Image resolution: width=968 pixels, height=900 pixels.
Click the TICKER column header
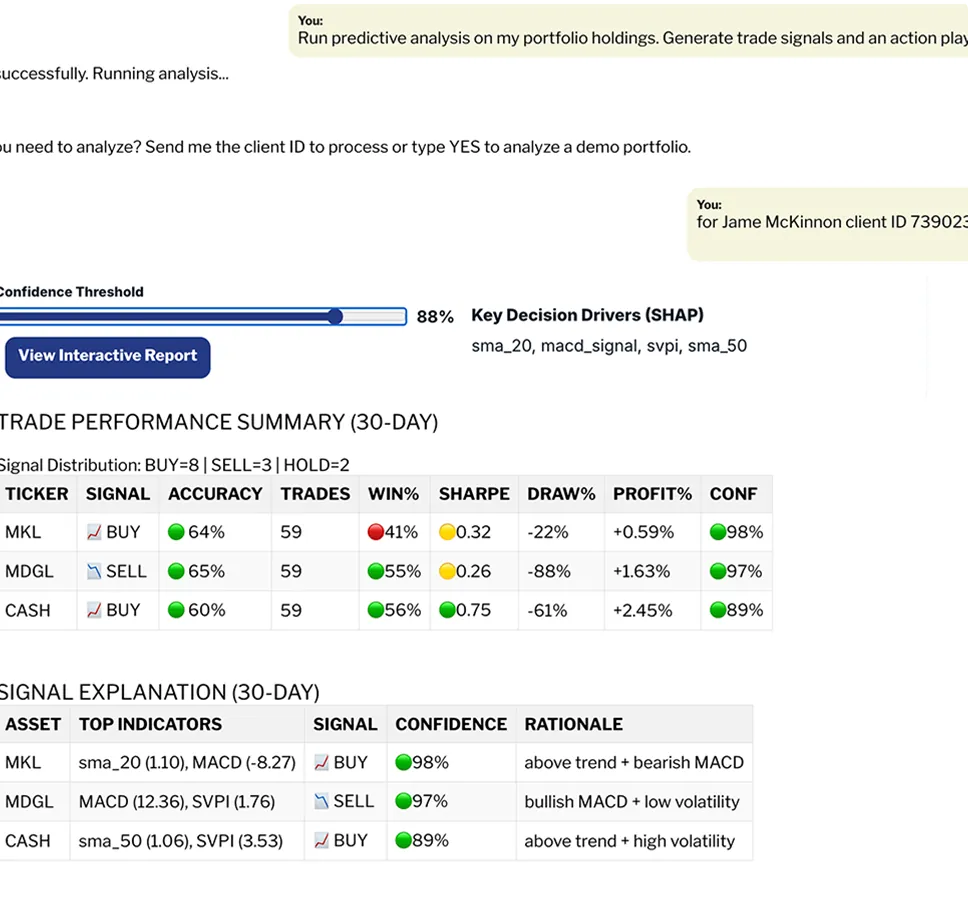click(37, 494)
